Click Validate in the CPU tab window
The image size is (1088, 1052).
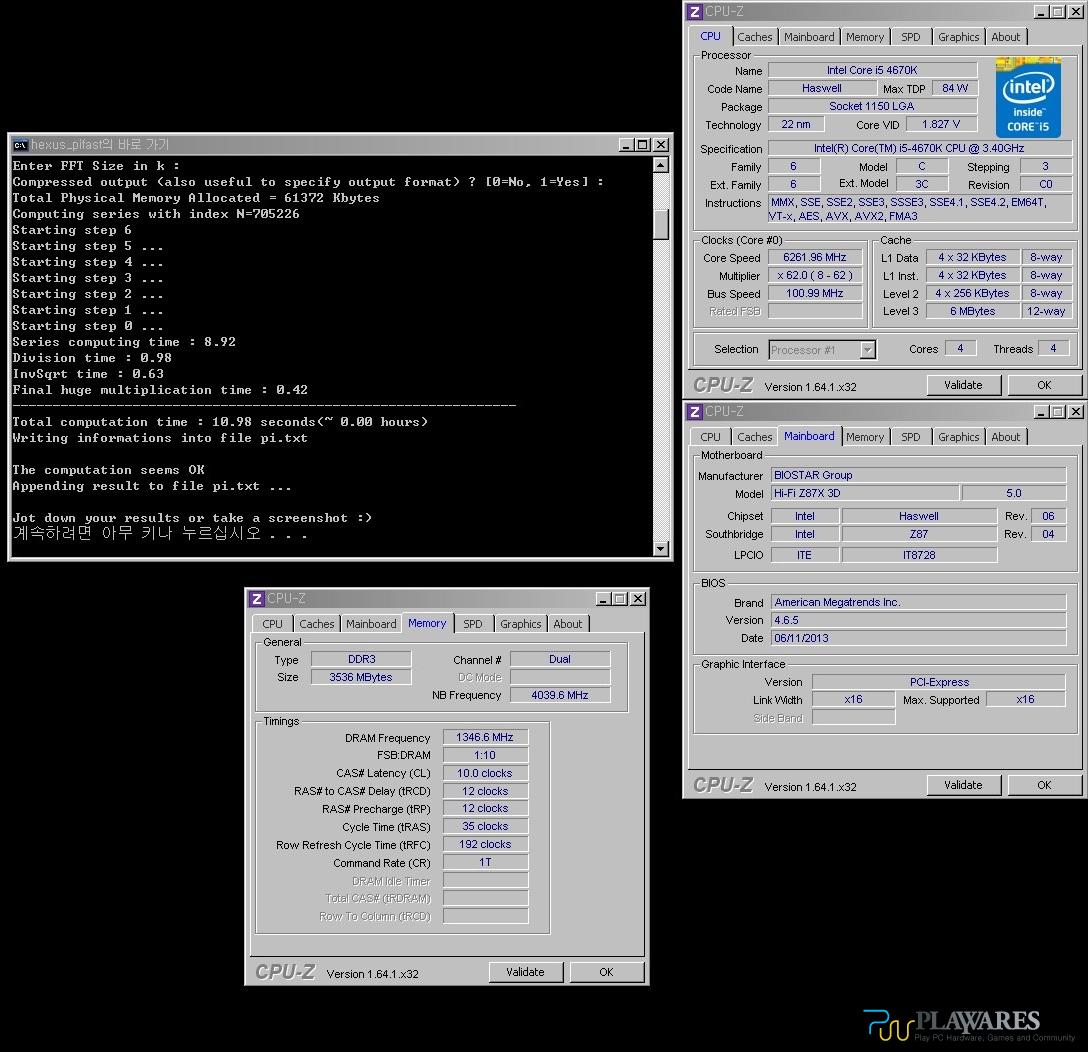(x=963, y=385)
